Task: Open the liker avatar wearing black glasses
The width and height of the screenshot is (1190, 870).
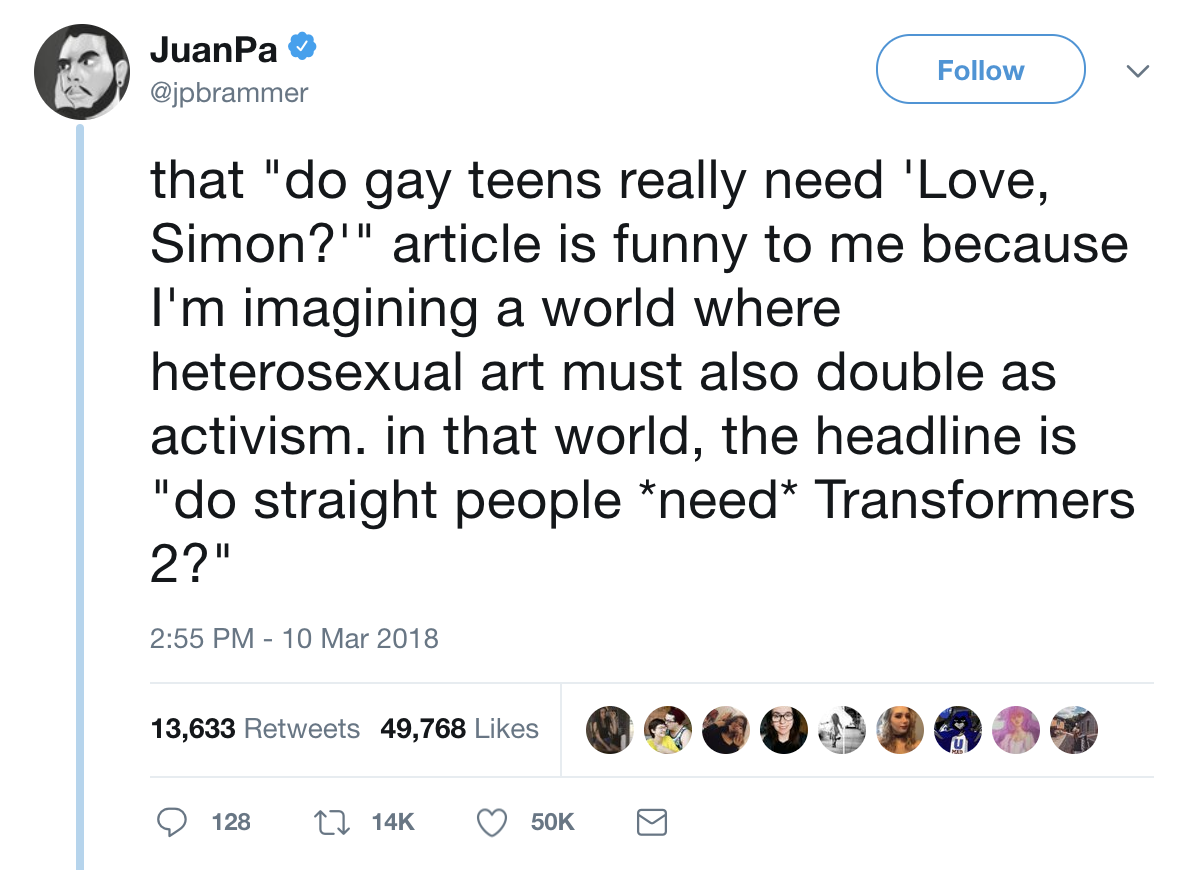Action: pos(783,729)
